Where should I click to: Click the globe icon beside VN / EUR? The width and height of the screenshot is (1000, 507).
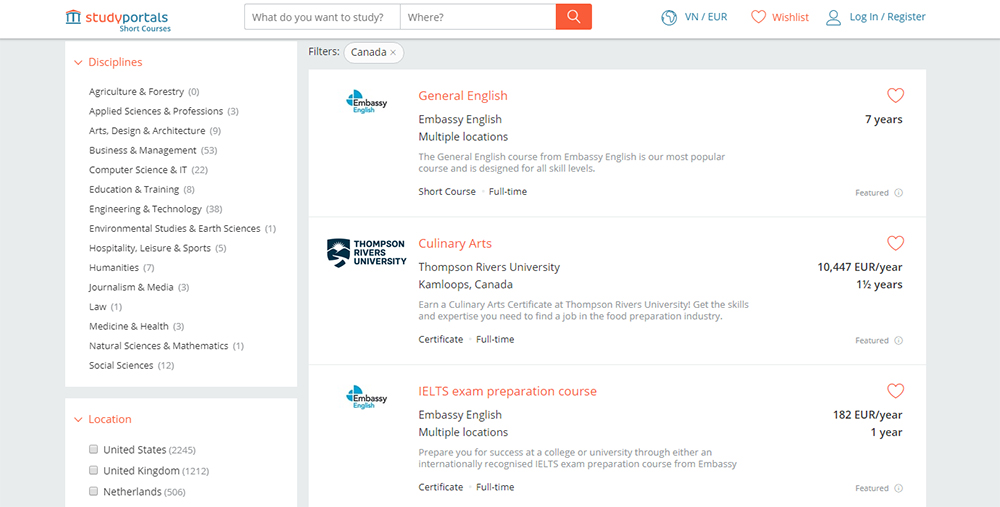pyautogui.click(x=668, y=18)
